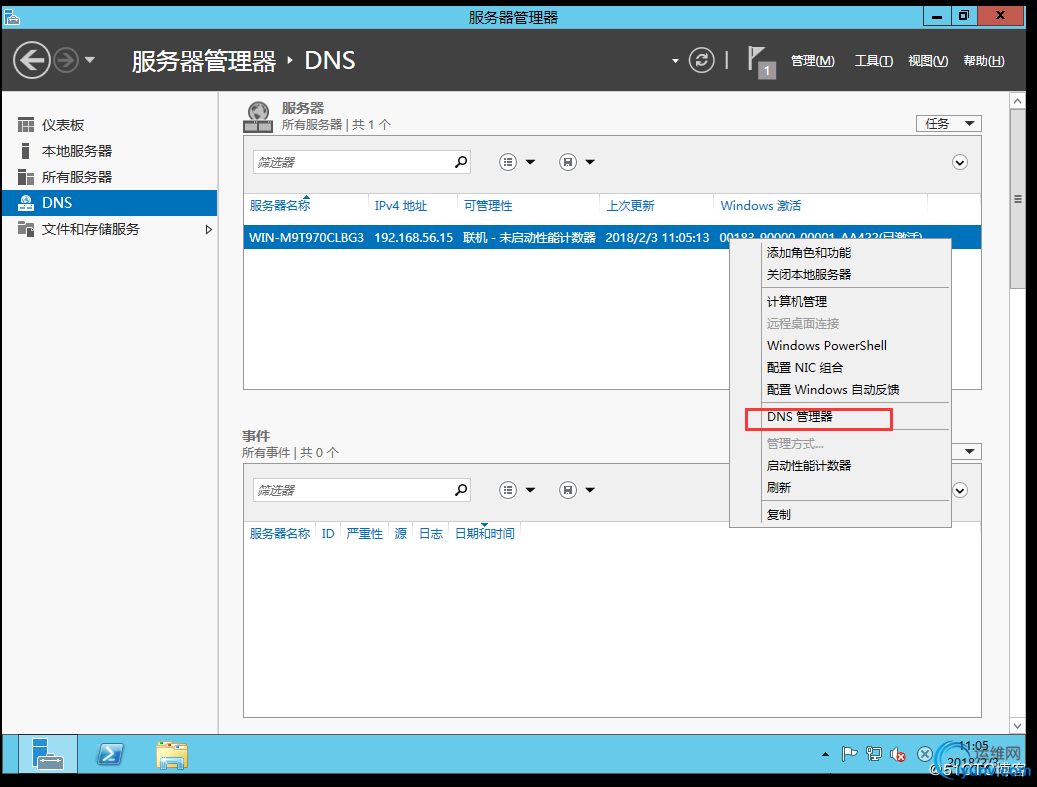The width and height of the screenshot is (1037, 787).
Task: Click the main vertical scrollbar thumb
Action: pos(1018,198)
